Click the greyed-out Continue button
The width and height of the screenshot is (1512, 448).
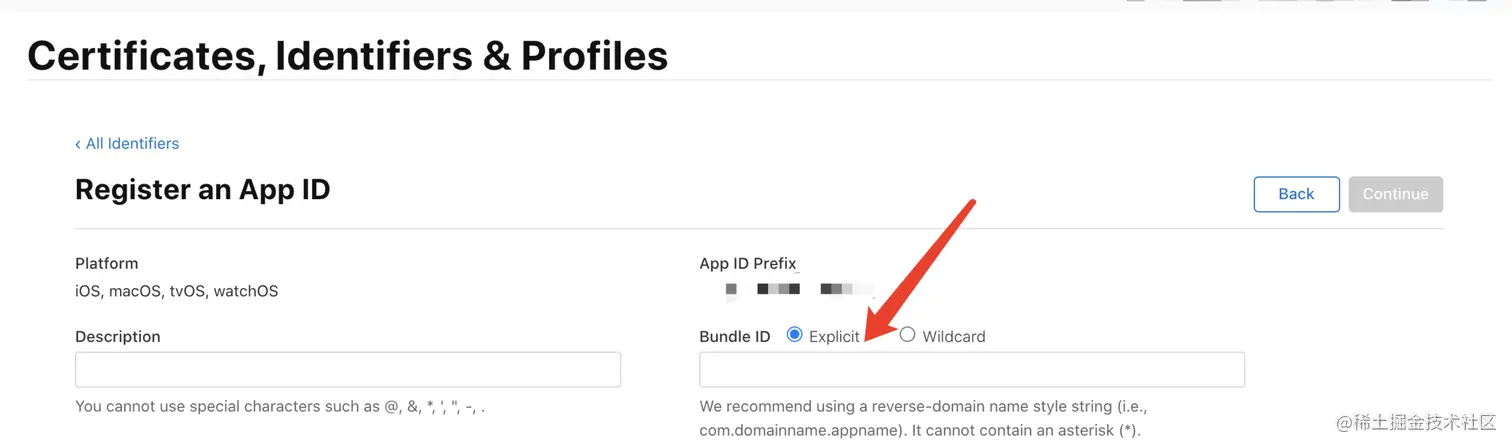click(1395, 194)
